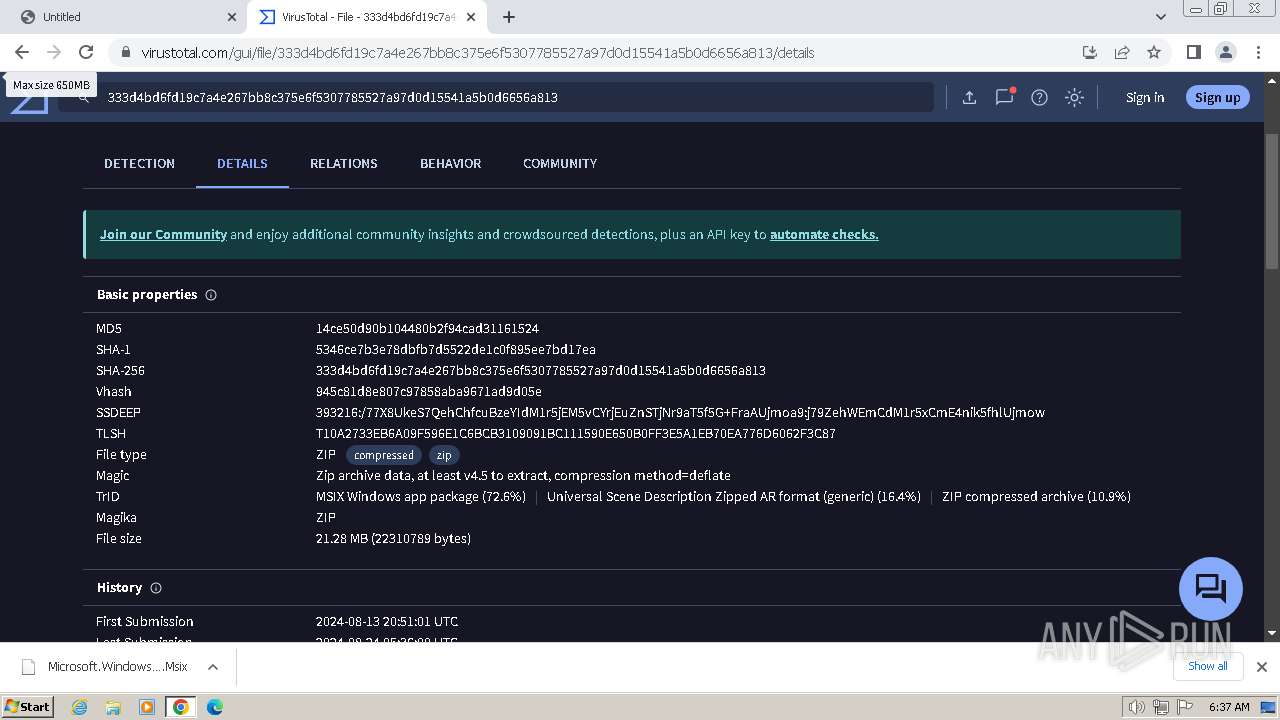Click the compressed file type tag

[x=383, y=455]
